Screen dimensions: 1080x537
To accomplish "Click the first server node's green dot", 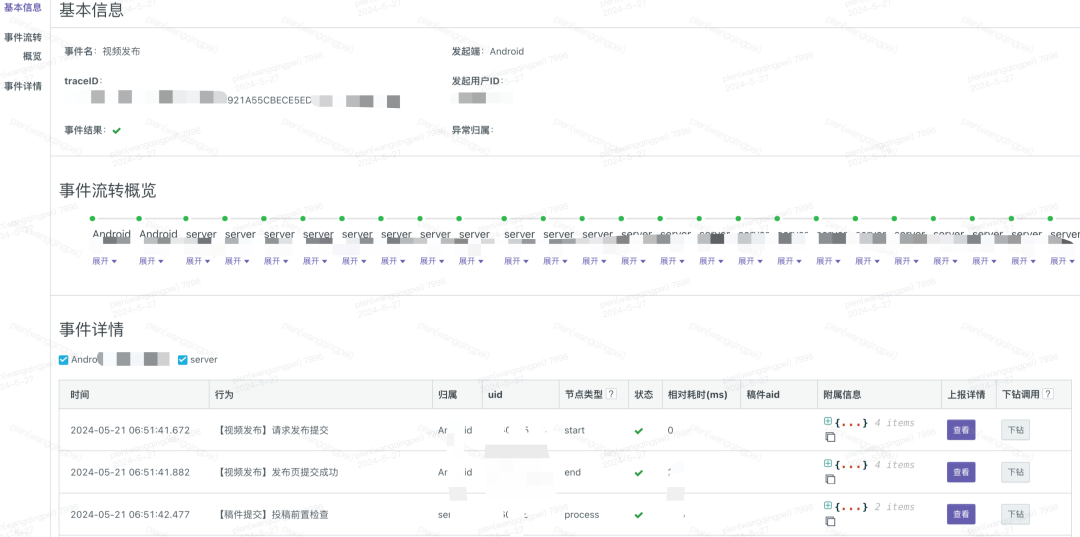I will click(185, 218).
